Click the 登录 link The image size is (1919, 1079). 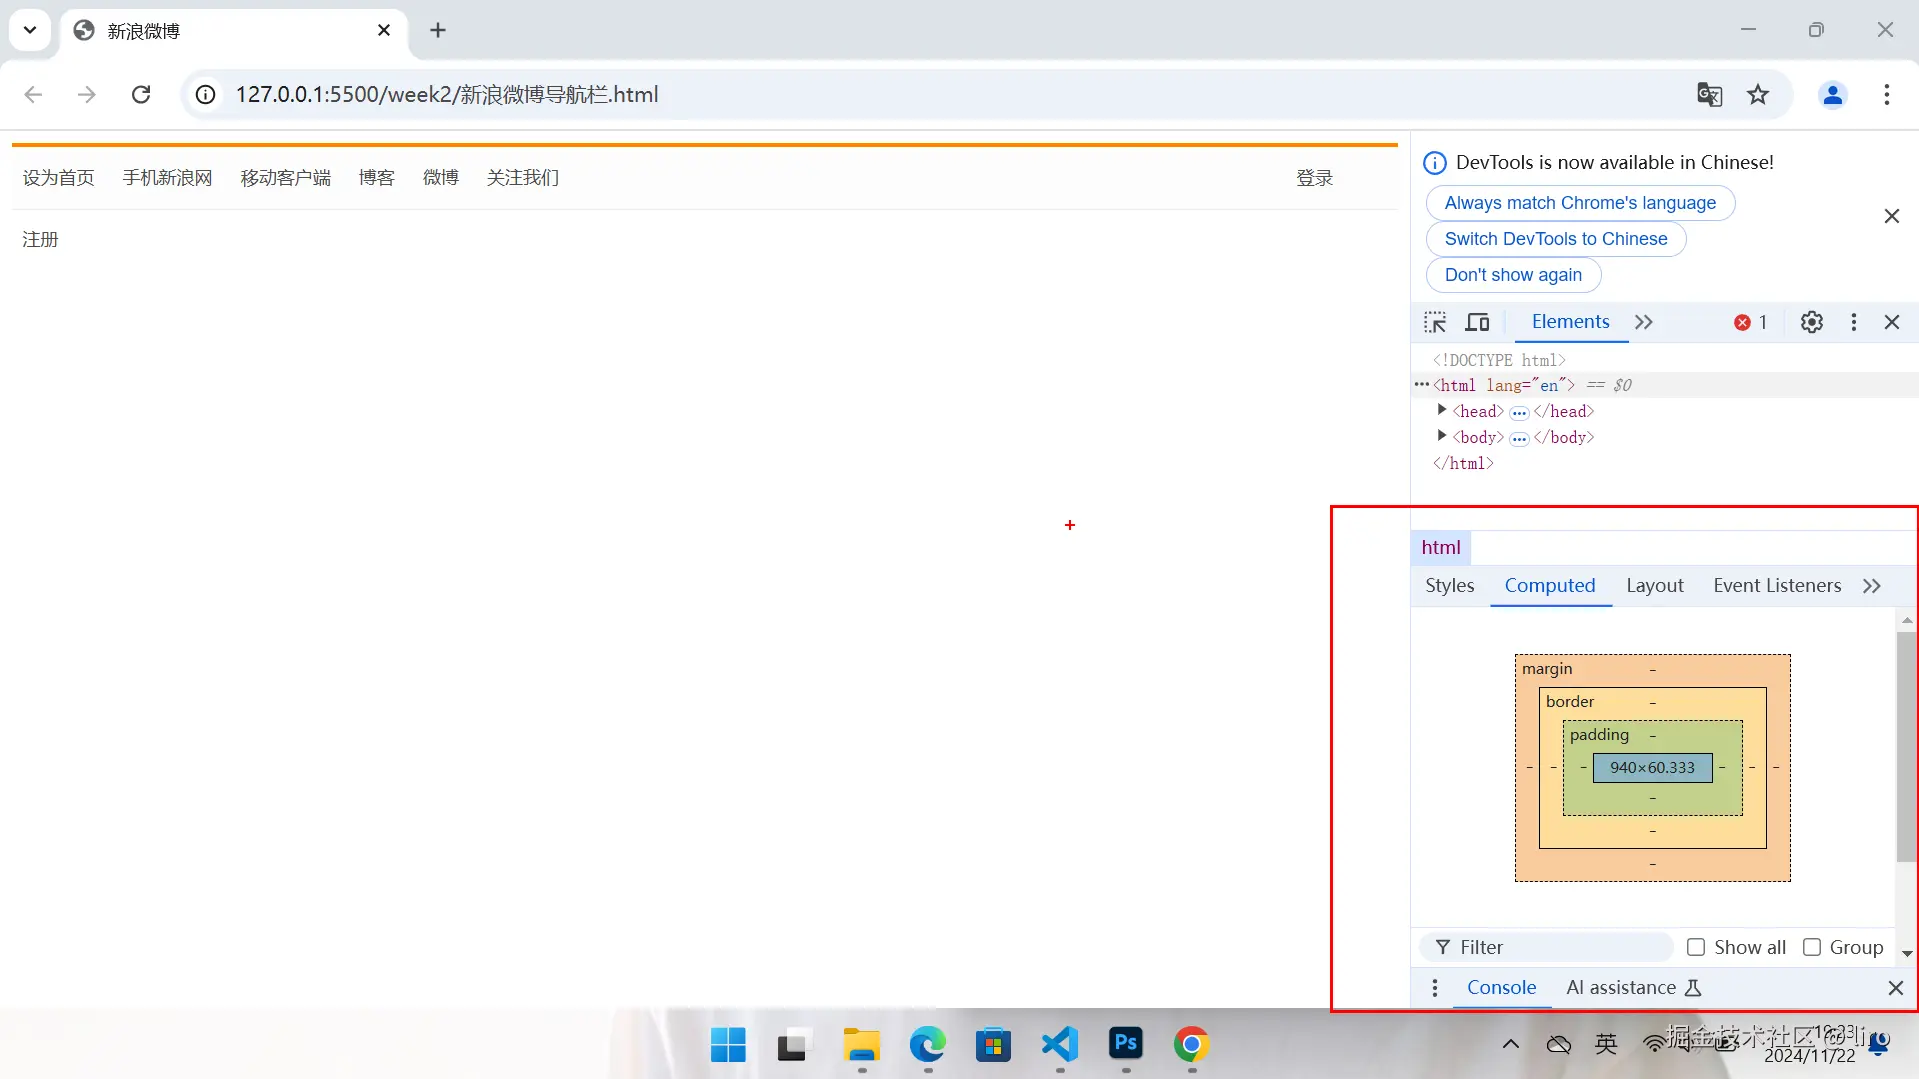[x=1314, y=178]
